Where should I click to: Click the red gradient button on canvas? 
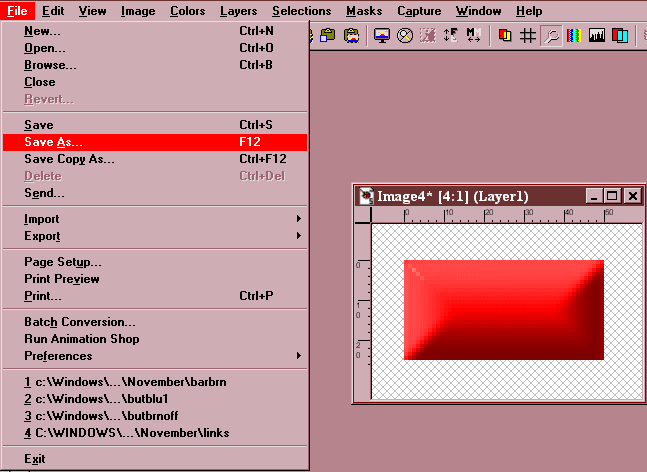tap(504, 310)
